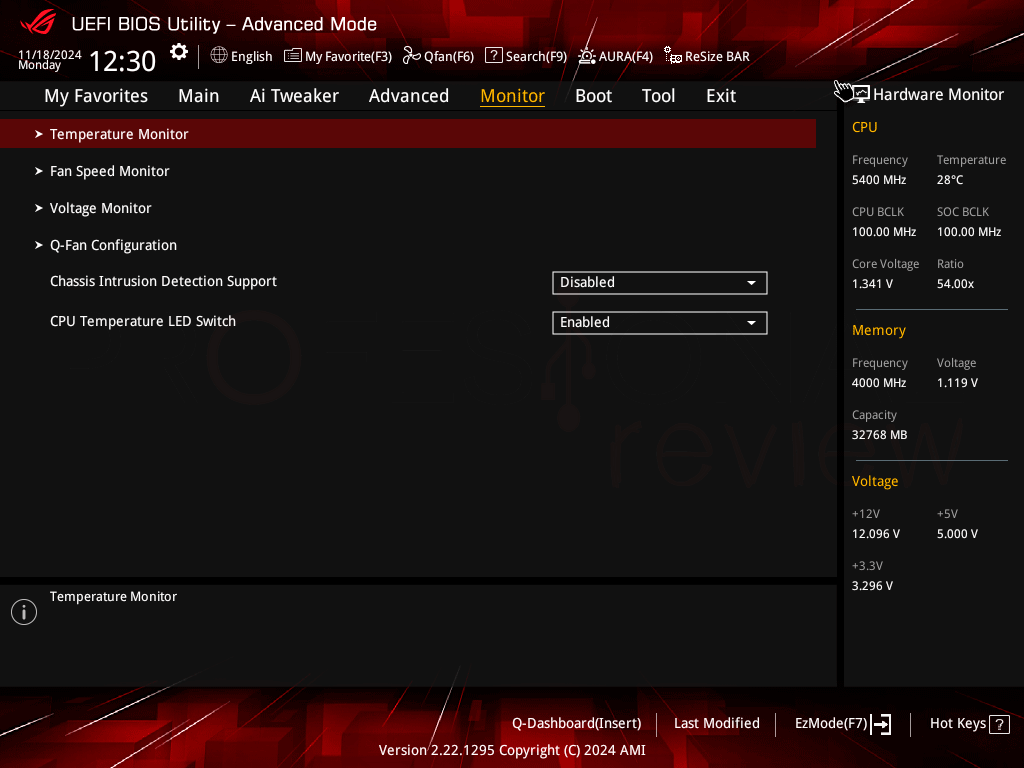
Task: Select the Chassis Intrusion Detection Support label
Action: pos(163,281)
